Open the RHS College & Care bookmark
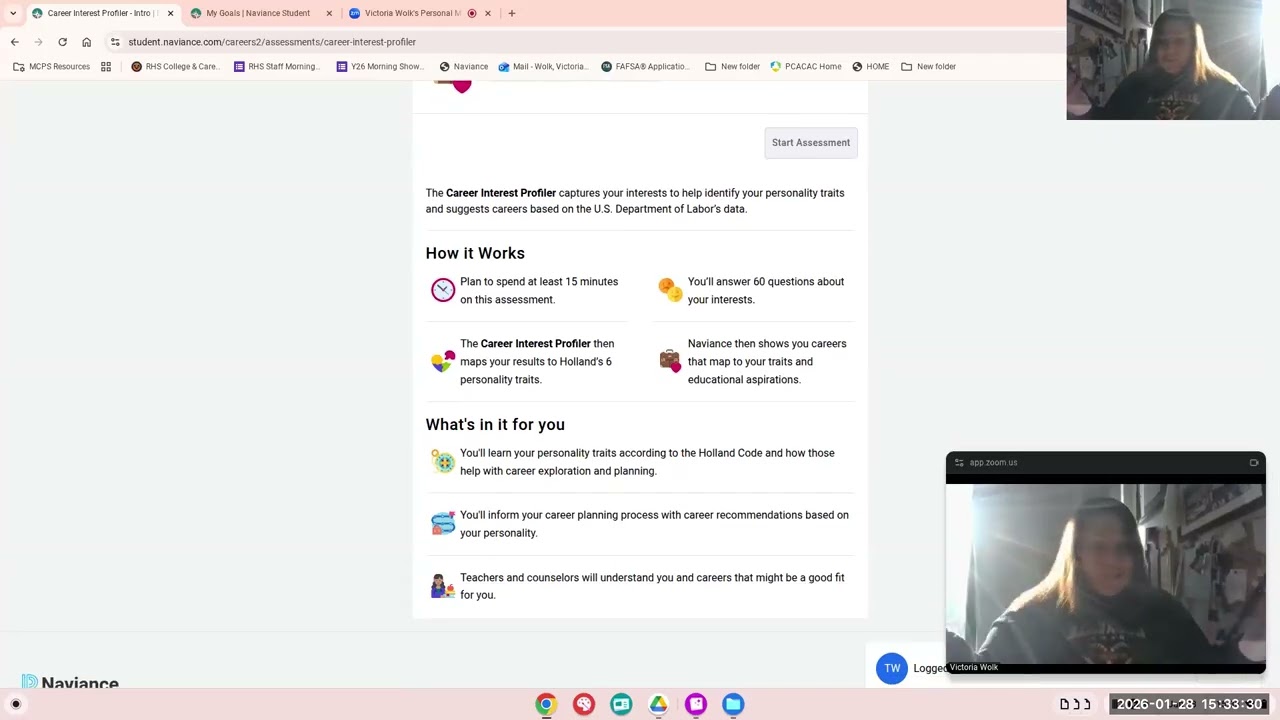Screen dimensions: 1280x720 (x=176, y=66)
